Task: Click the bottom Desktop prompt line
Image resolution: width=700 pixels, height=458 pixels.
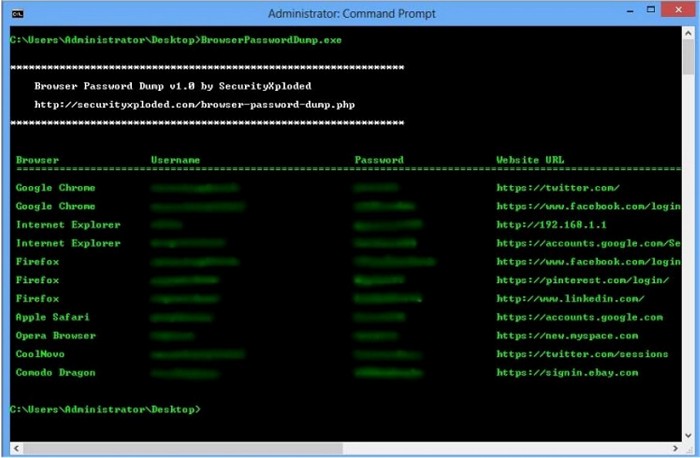Action: pyautogui.click(x=105, y=409)
